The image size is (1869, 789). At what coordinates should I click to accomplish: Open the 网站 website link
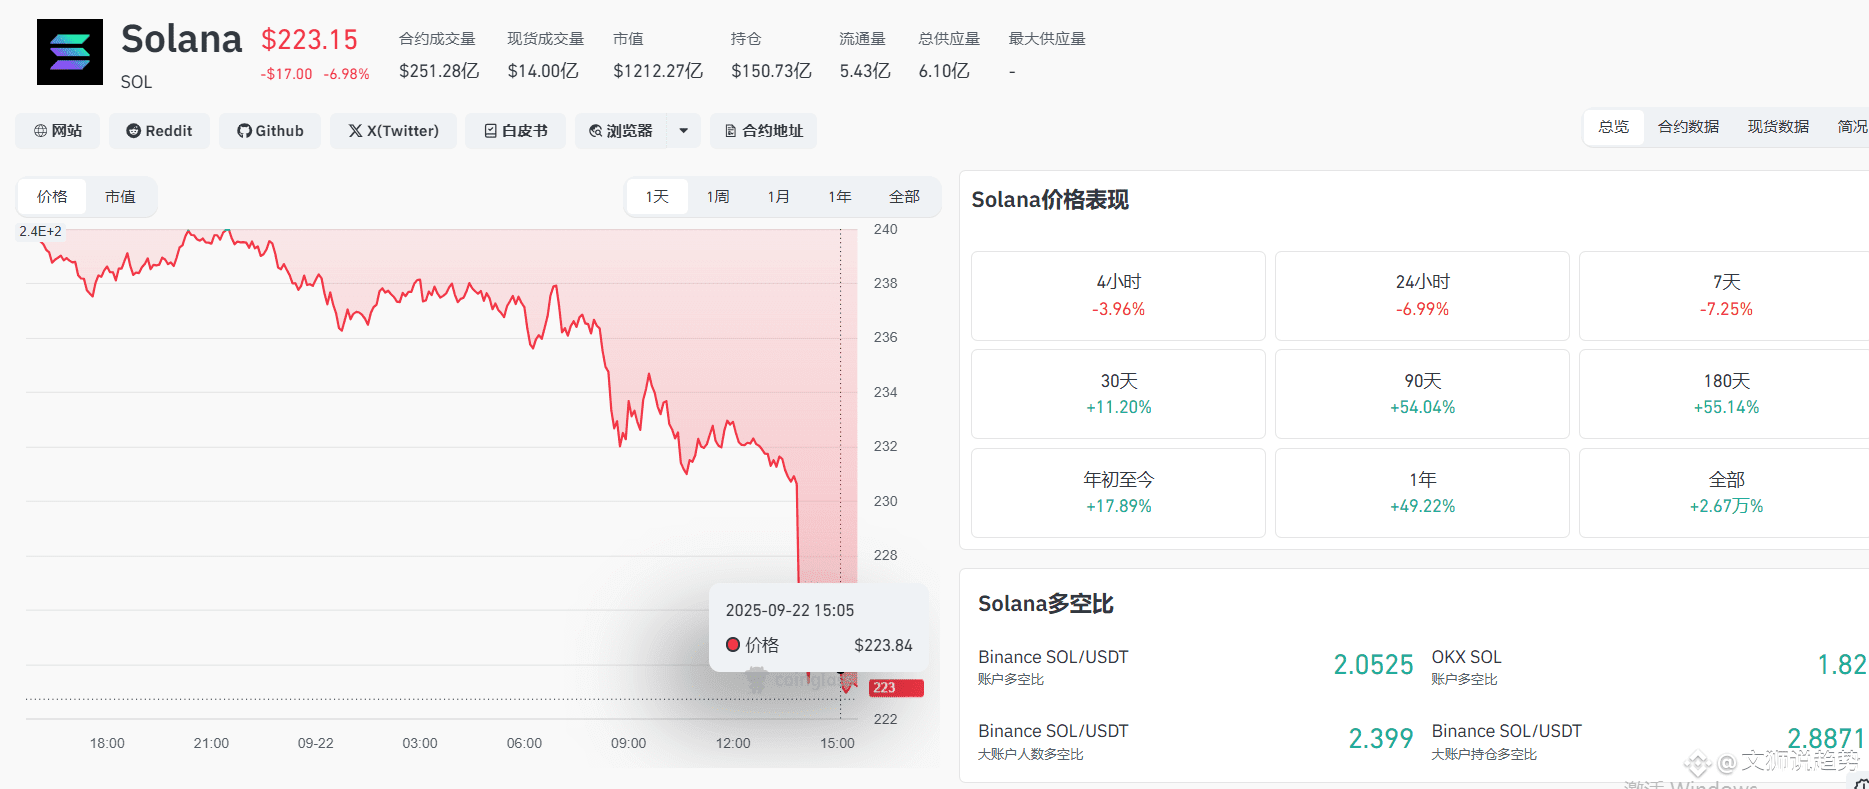pos(57,131)
